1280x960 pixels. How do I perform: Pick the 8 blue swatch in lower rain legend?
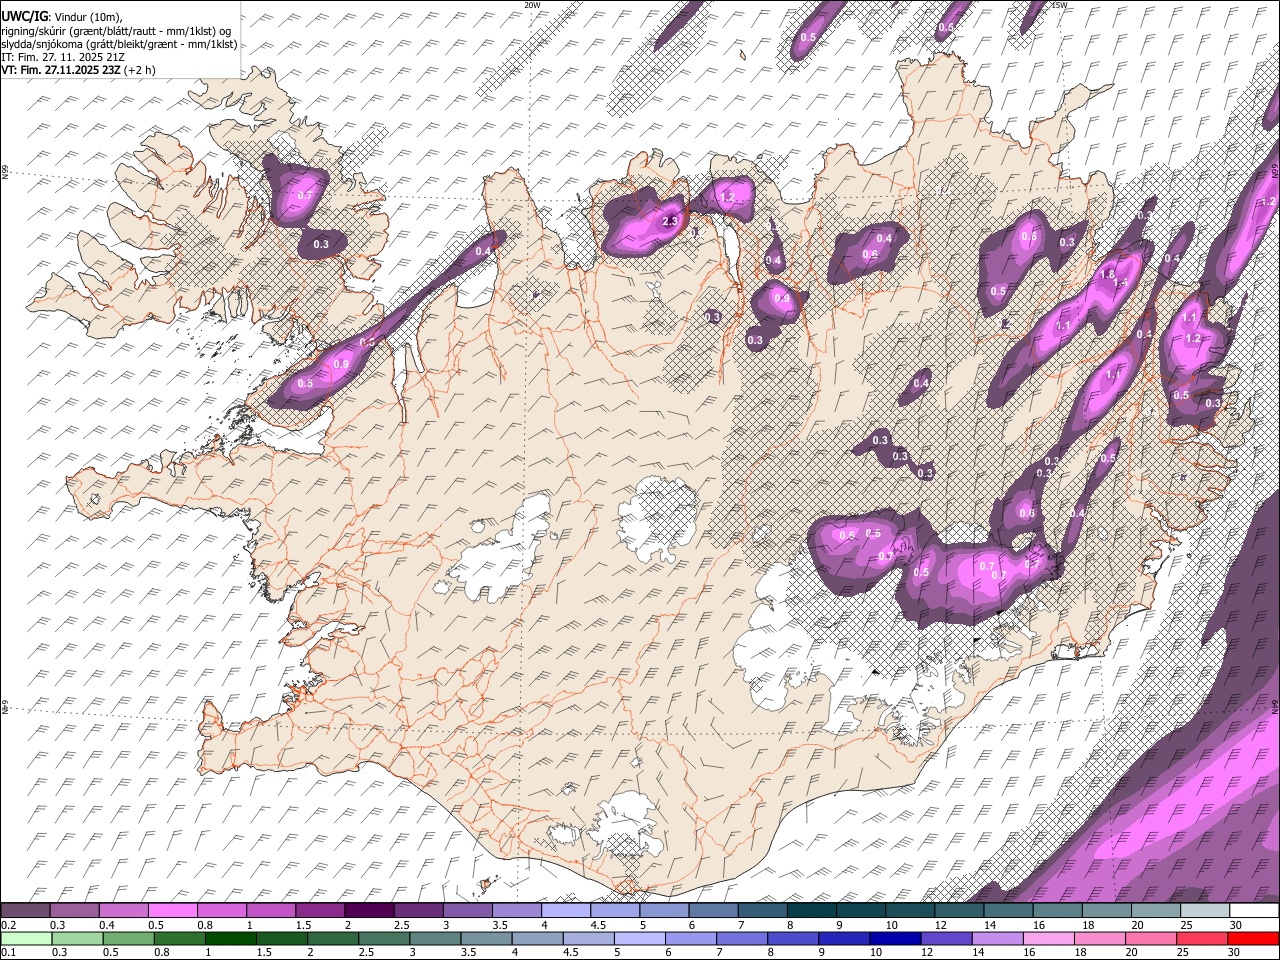point(792,938)
